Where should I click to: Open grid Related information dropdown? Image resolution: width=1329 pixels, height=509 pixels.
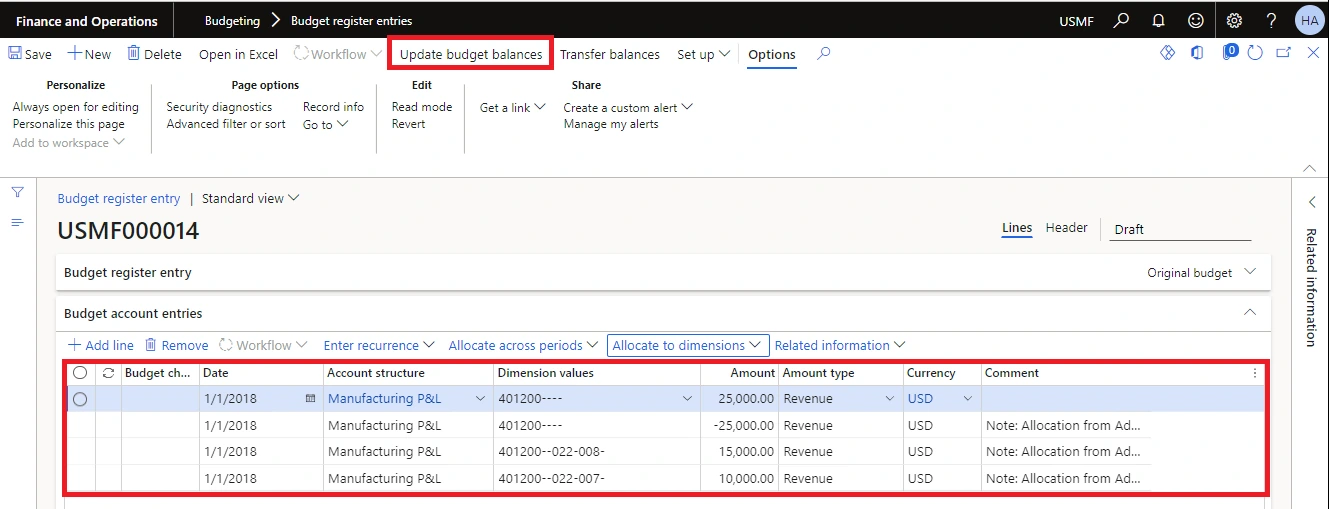[x=840, y=345]
